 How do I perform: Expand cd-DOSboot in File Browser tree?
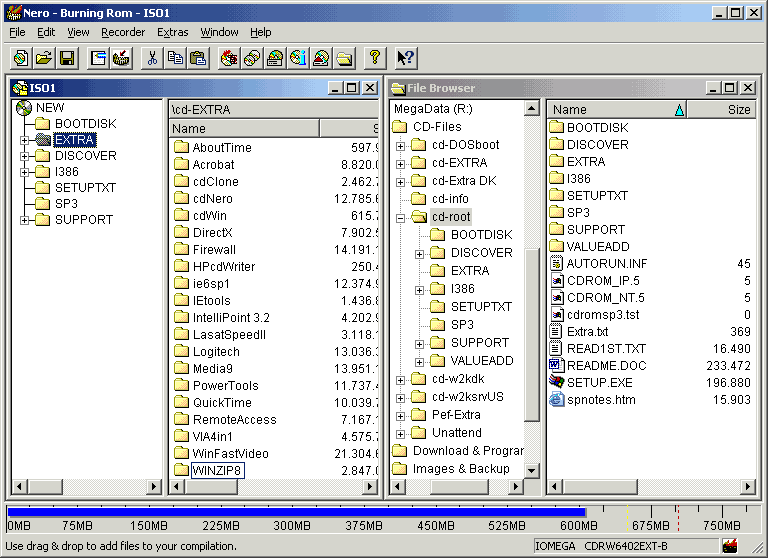point(400,146)
